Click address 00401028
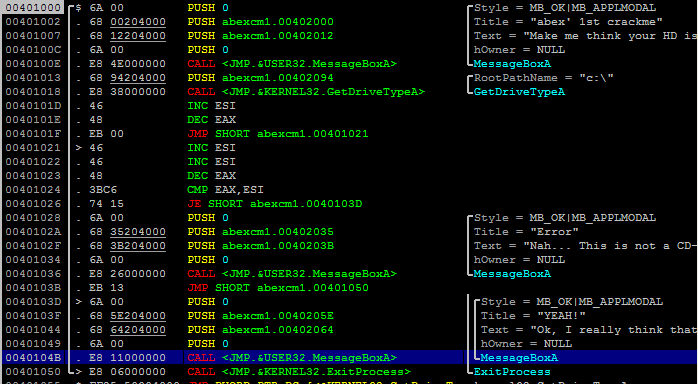 [33, 218]
